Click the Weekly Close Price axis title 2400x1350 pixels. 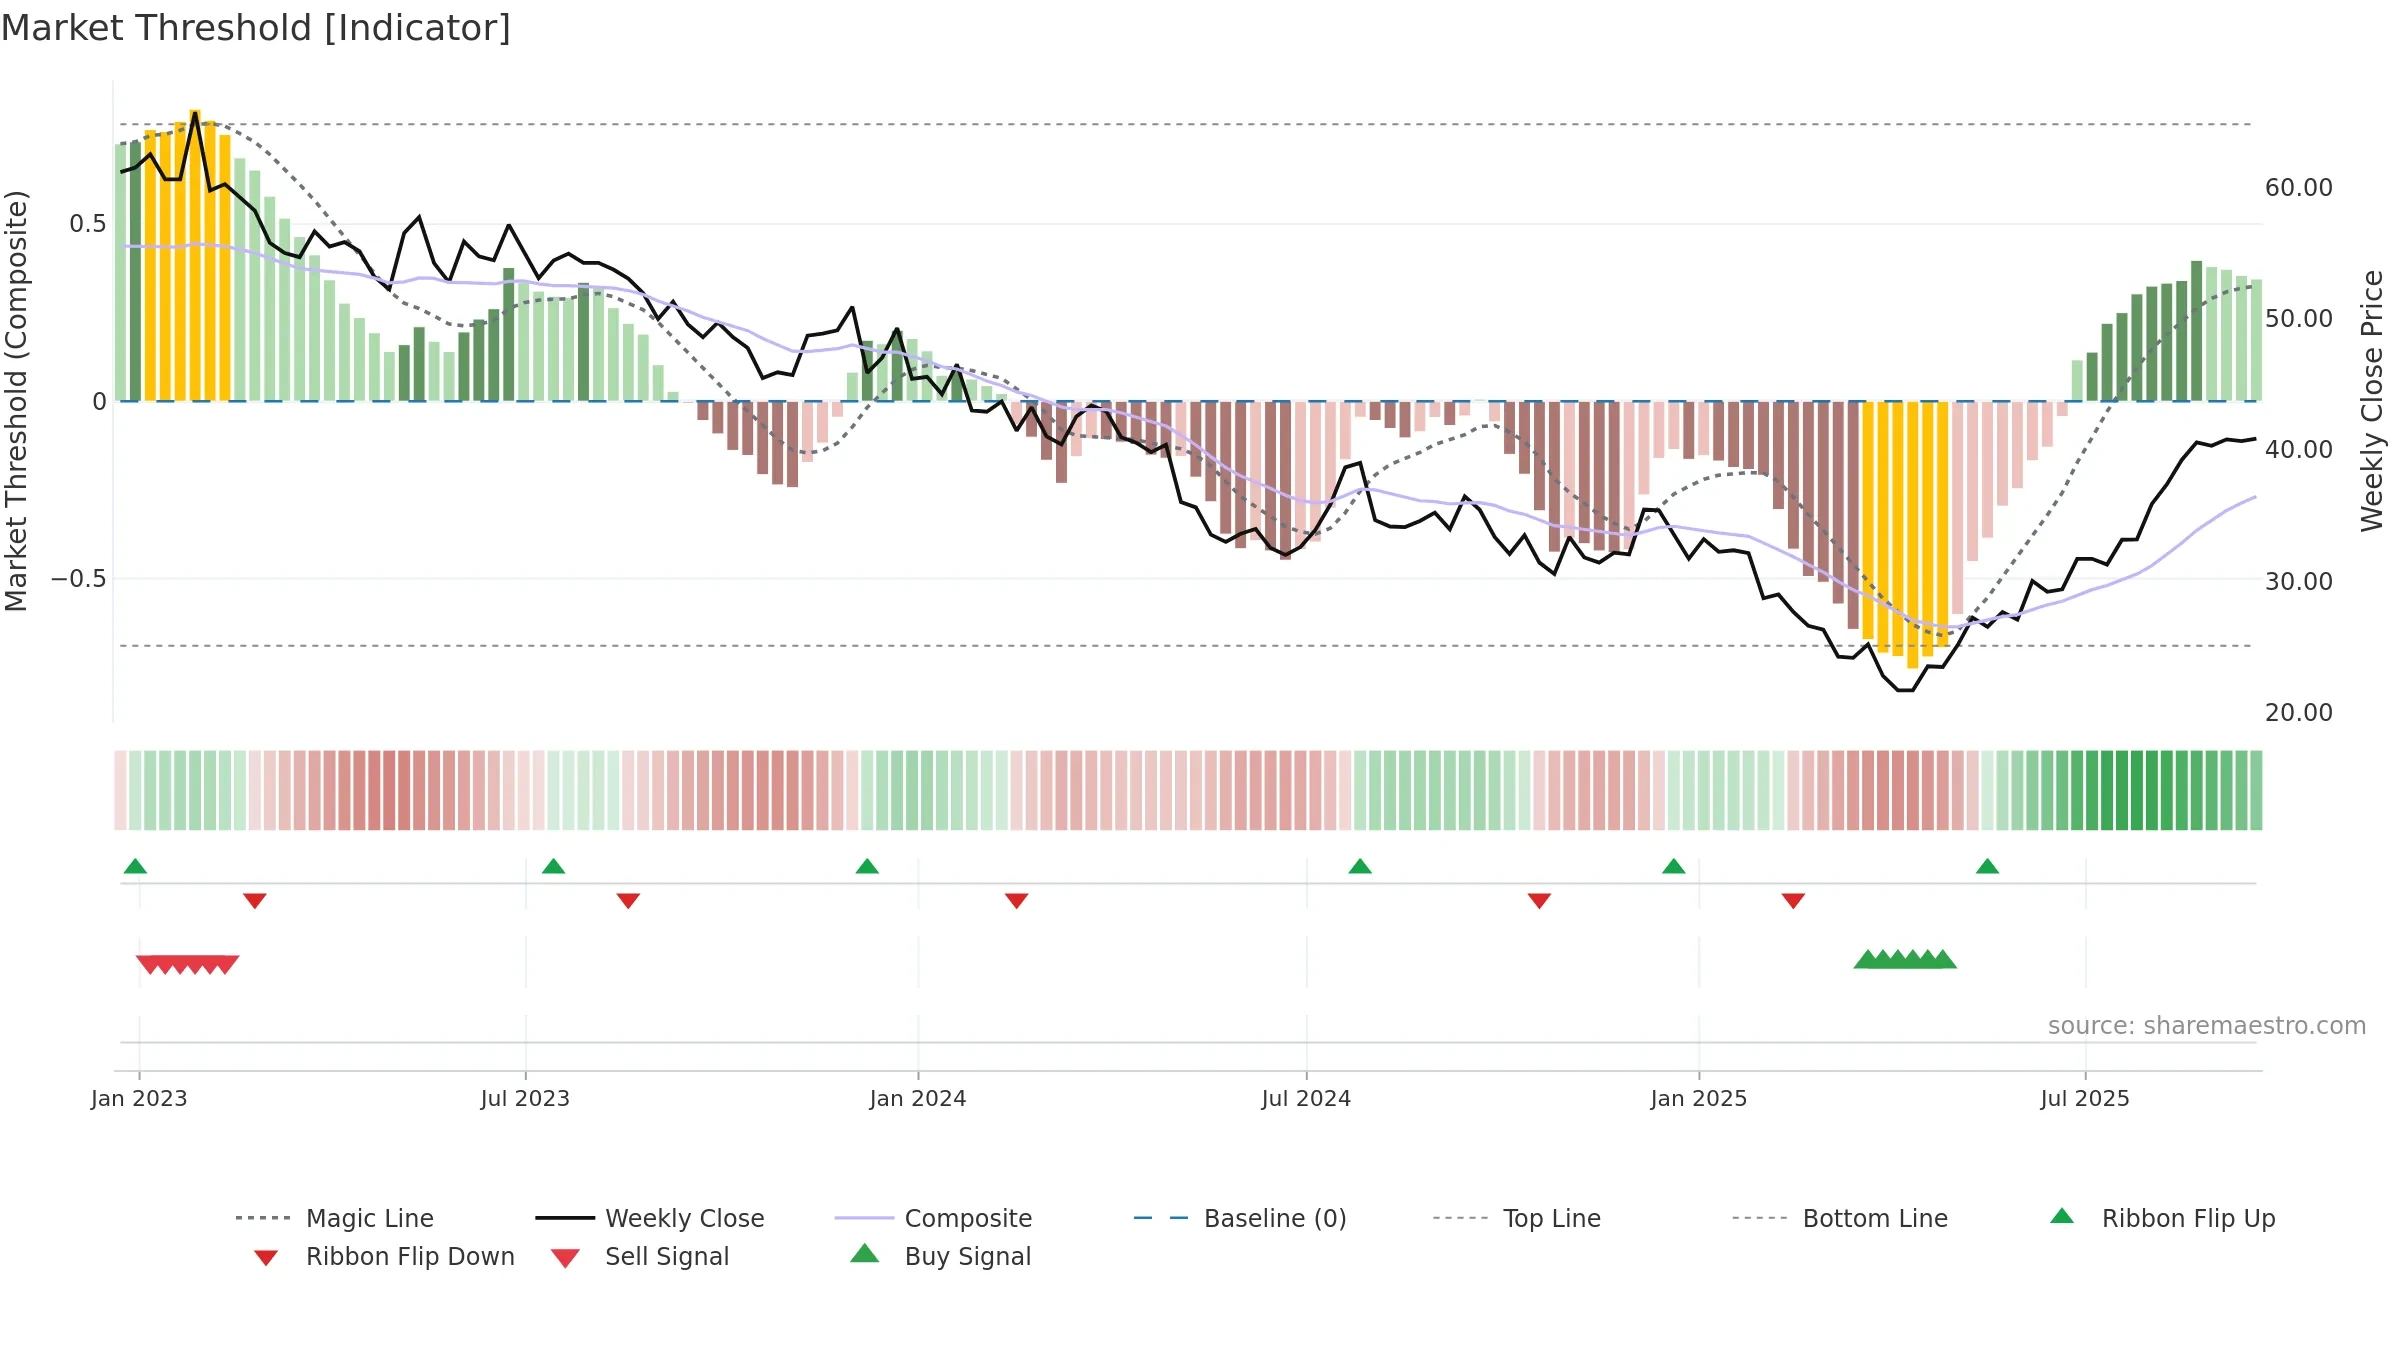tap(2372, 401)
